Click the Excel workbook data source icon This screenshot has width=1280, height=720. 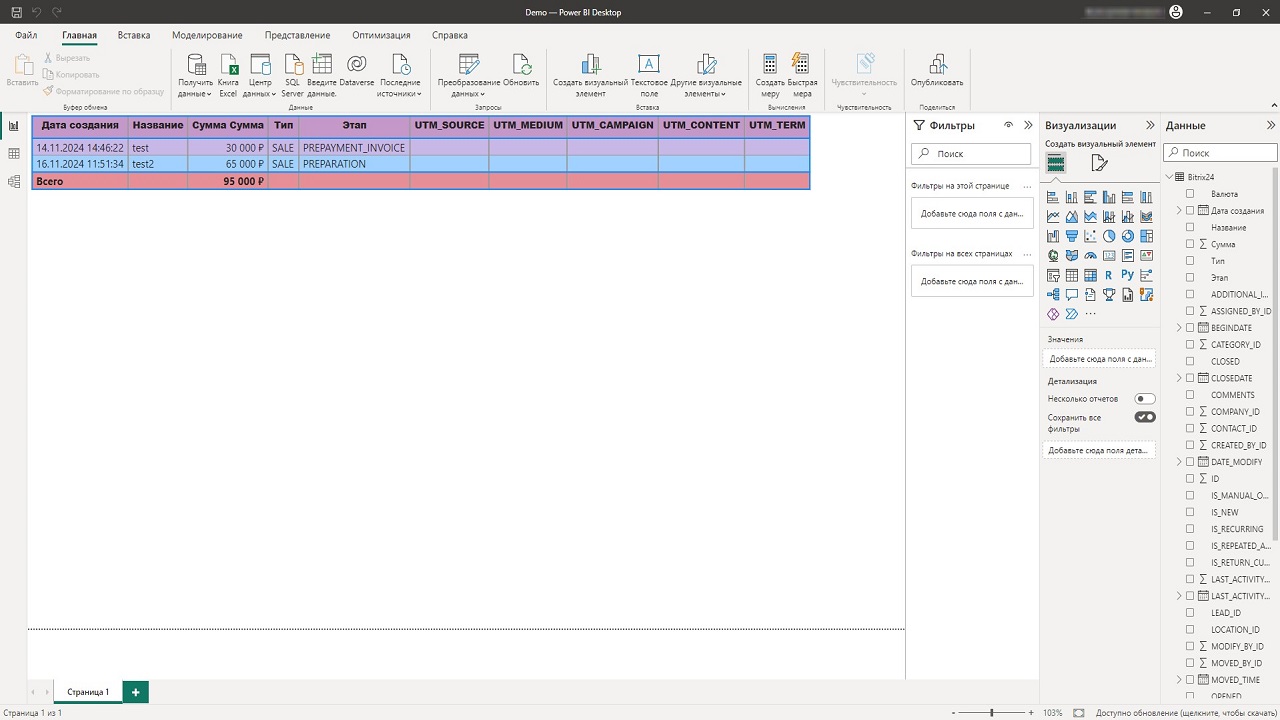[x=228, y=66]
